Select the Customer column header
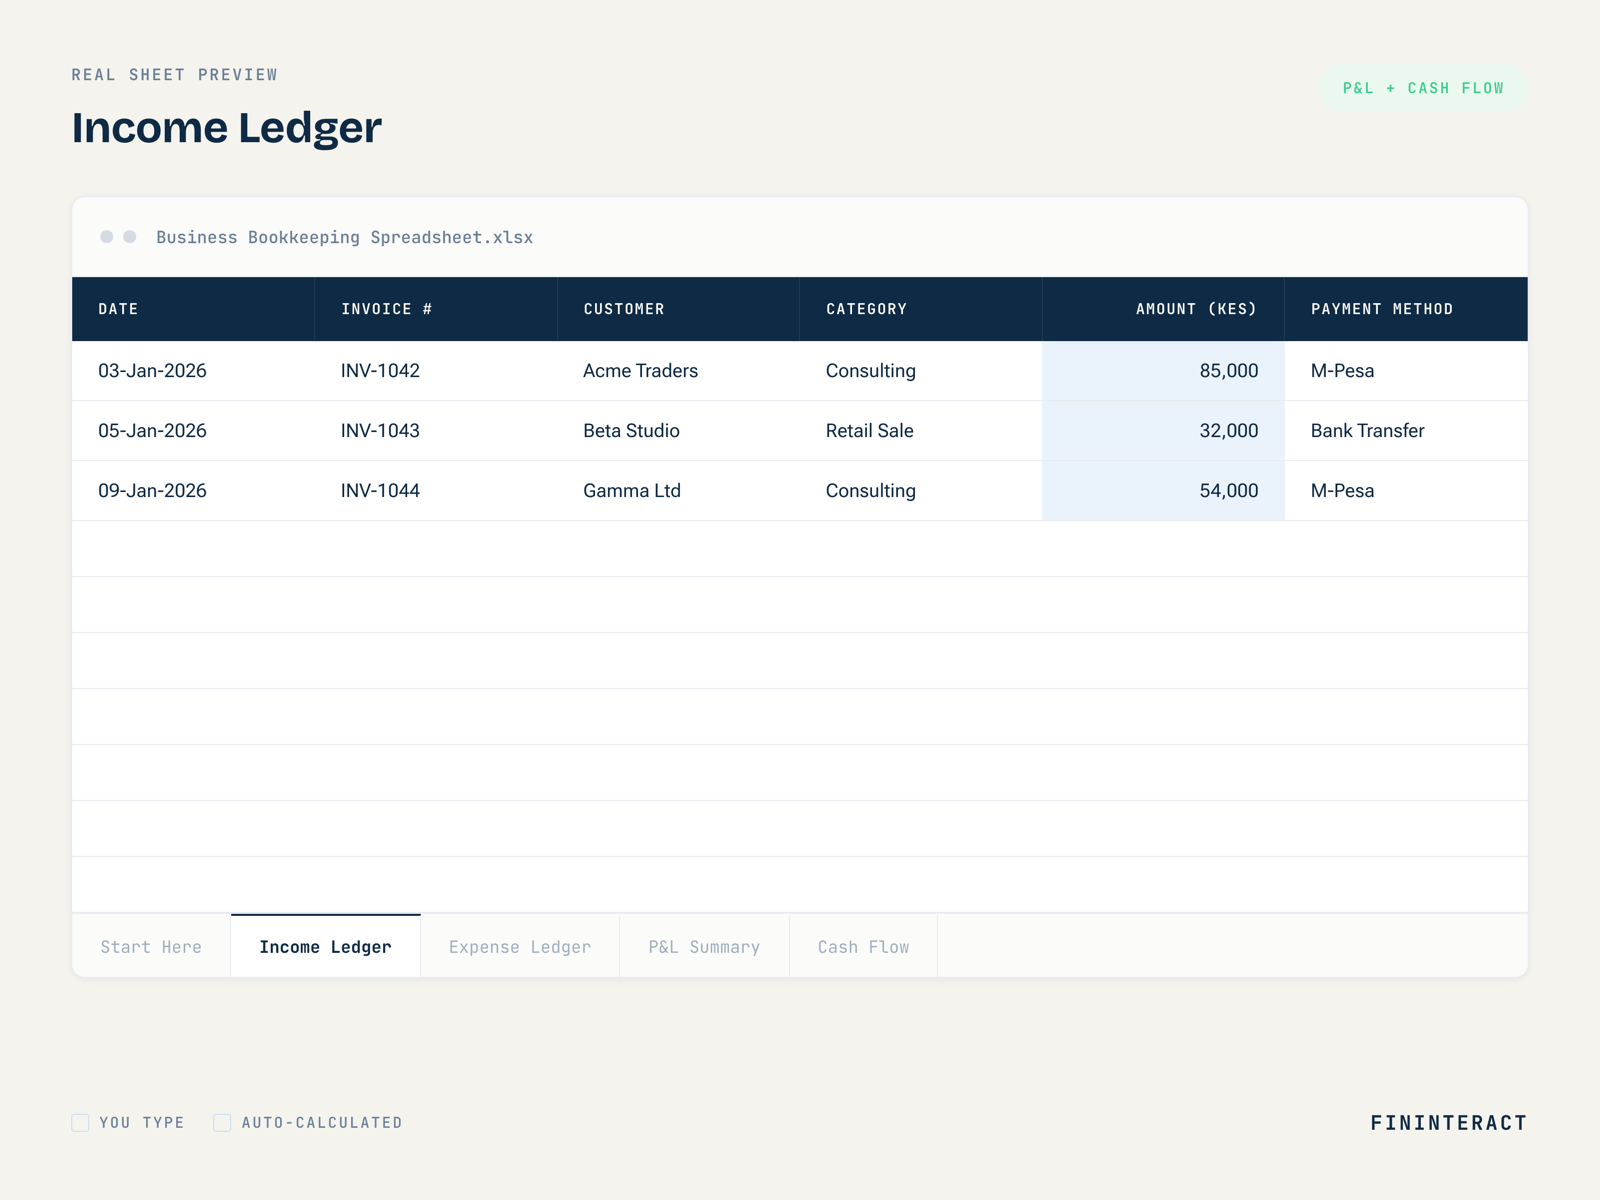 pos(678,309)
